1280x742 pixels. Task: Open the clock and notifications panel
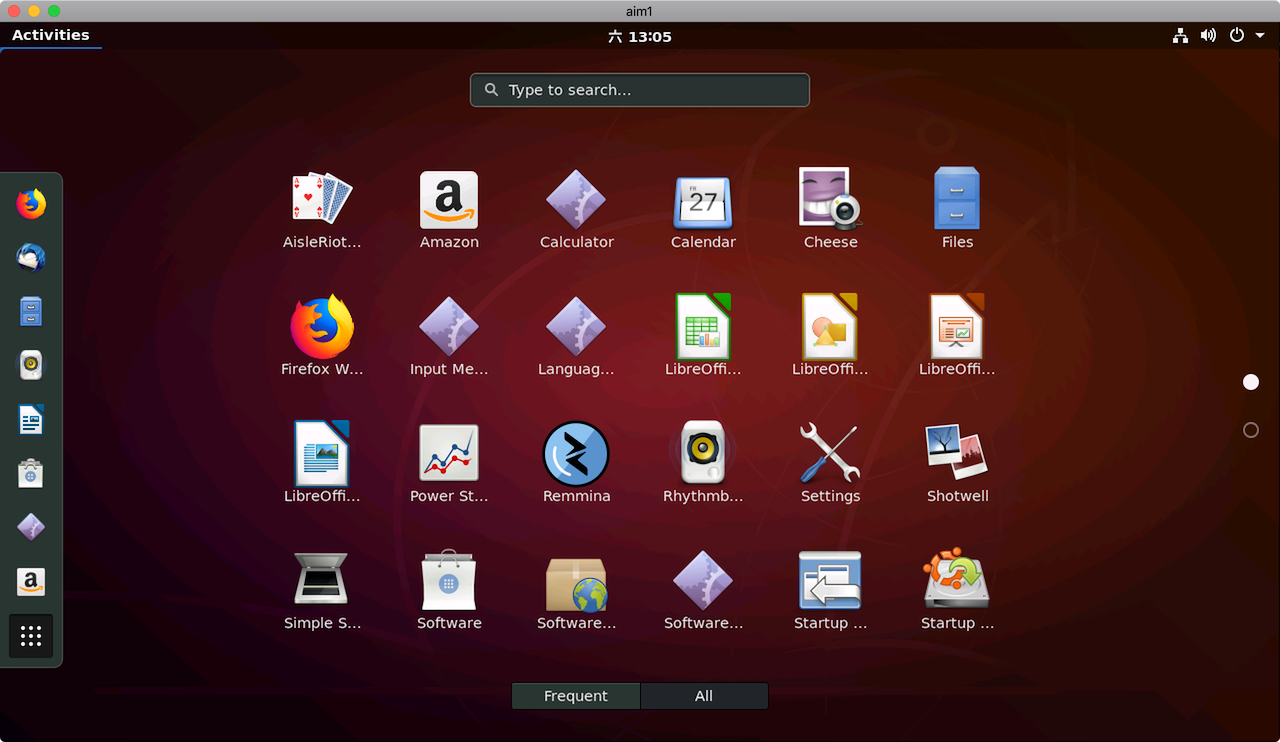coord(640,36)
